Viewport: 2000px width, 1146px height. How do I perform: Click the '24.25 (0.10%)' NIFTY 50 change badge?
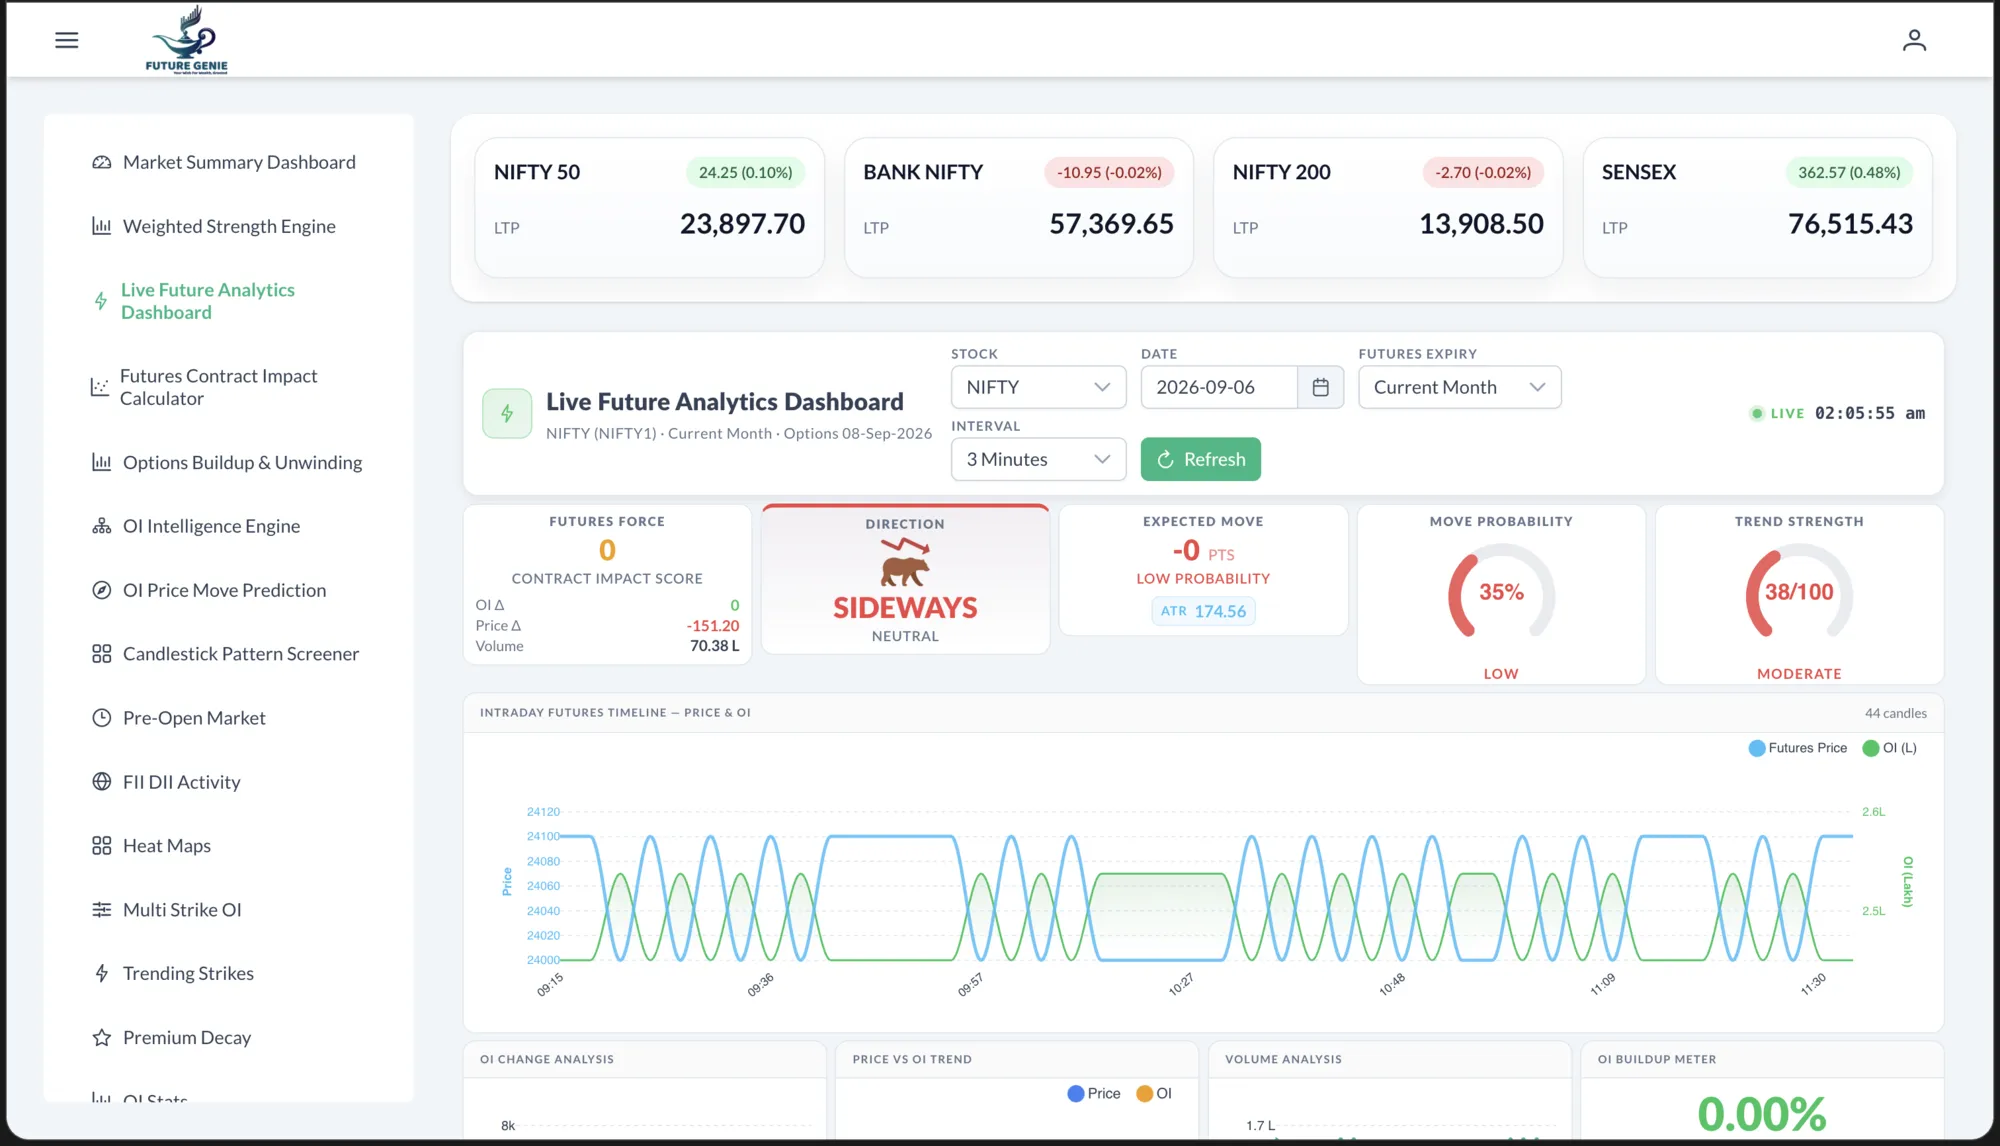click(x=745, y=172)
